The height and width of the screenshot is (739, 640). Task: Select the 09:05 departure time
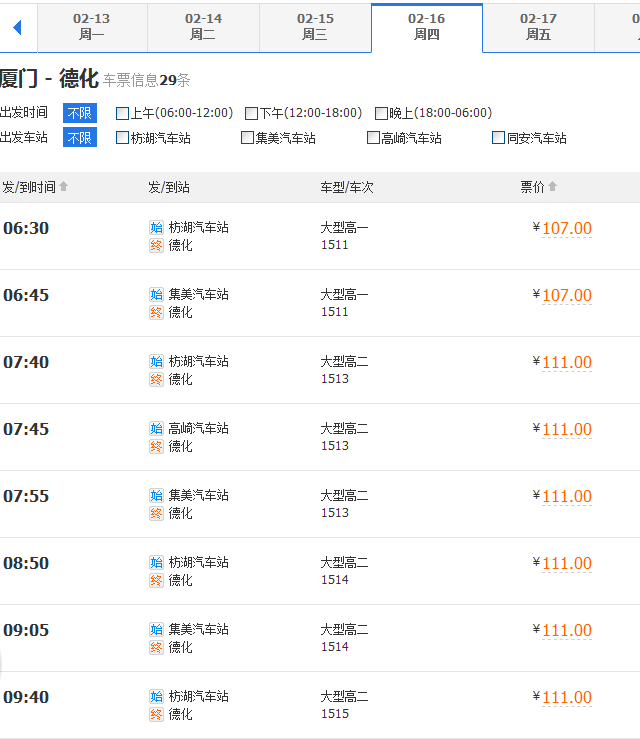[x=26, y=630]
